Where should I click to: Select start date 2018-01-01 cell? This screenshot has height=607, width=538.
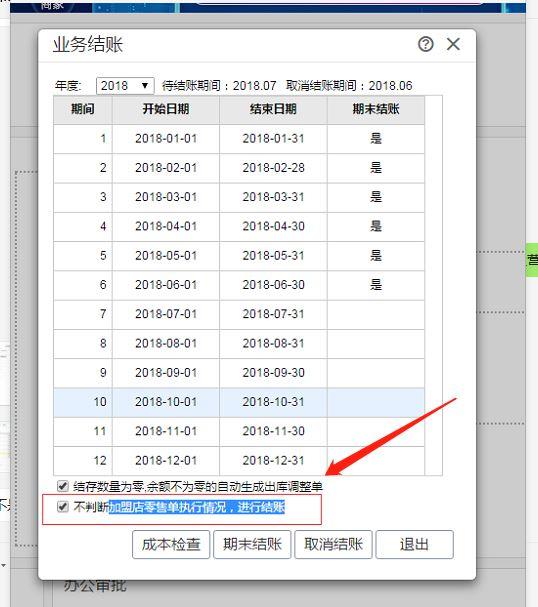coord(166,139)
